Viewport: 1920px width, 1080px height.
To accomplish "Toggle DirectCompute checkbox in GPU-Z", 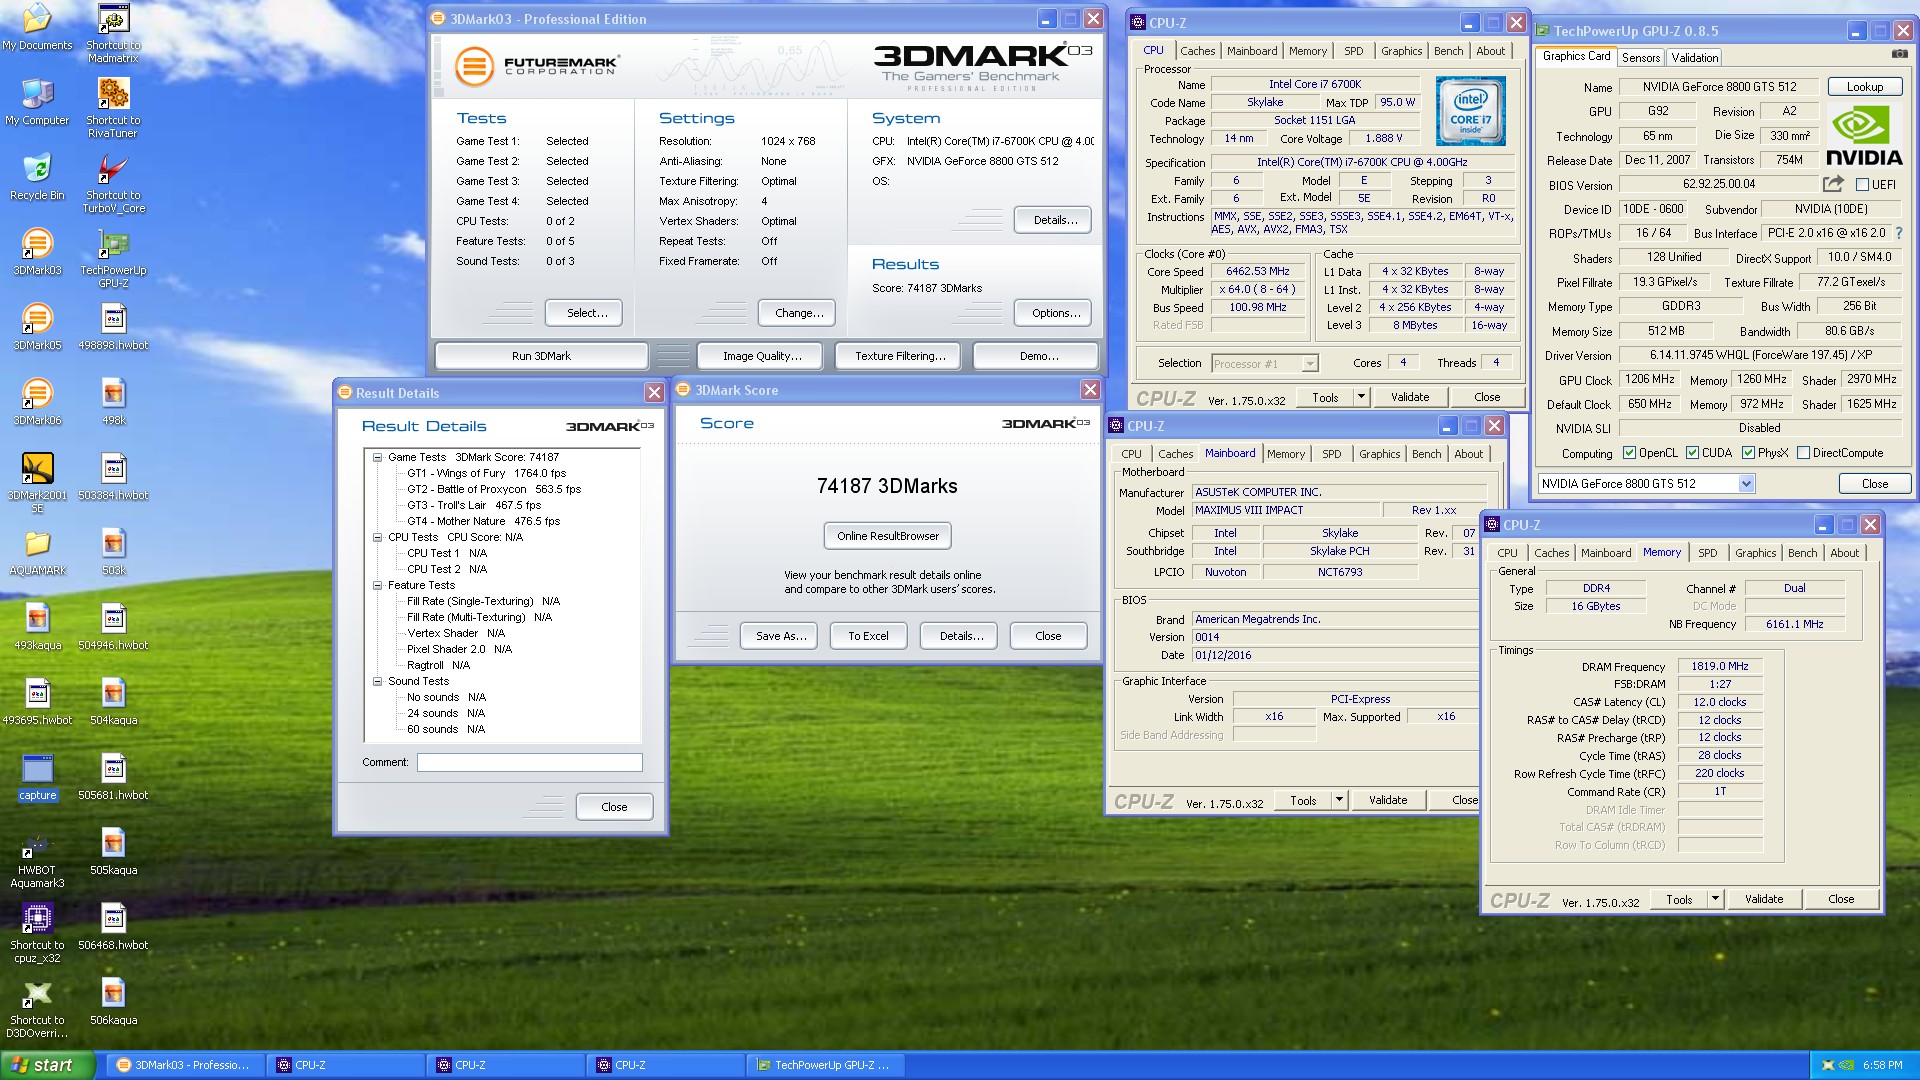I will tap(1803, 453).
